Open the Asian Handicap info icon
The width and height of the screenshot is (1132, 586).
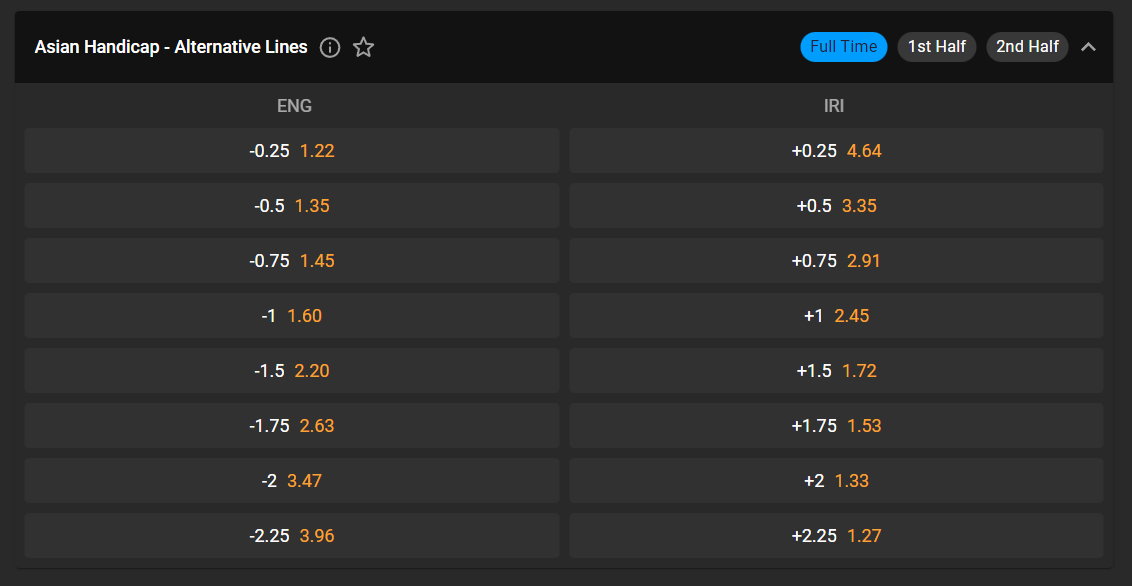point(330,48)
